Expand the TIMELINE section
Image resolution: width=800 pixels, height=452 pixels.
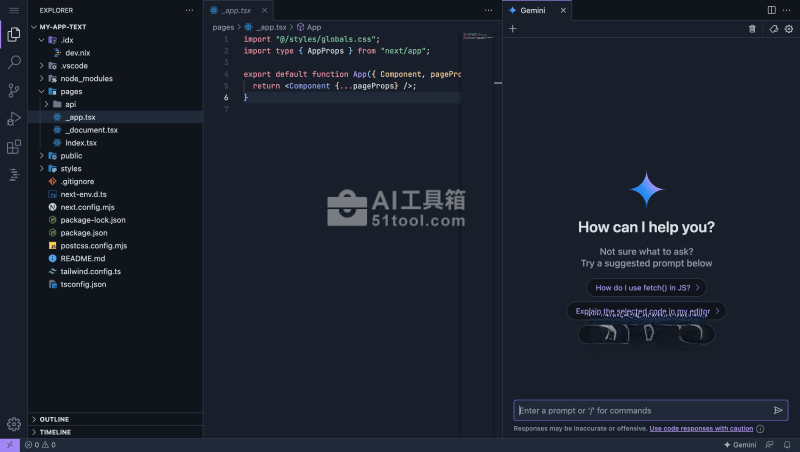[55, 432]
